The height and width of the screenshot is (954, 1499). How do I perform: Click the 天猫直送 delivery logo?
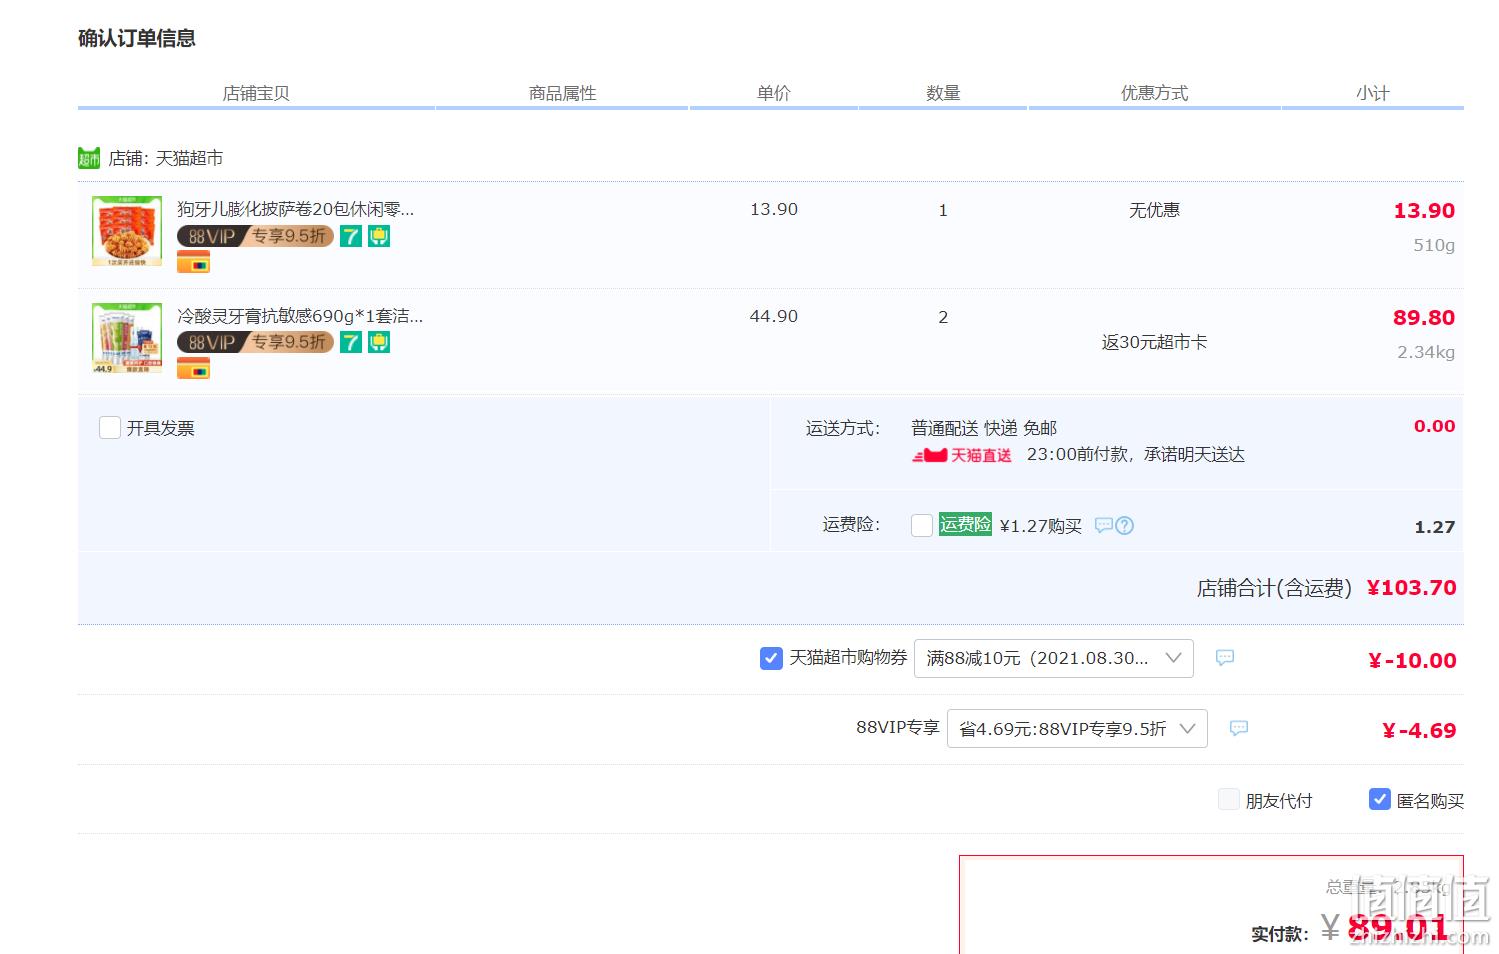pyautogui.click(x=961, y=455)
